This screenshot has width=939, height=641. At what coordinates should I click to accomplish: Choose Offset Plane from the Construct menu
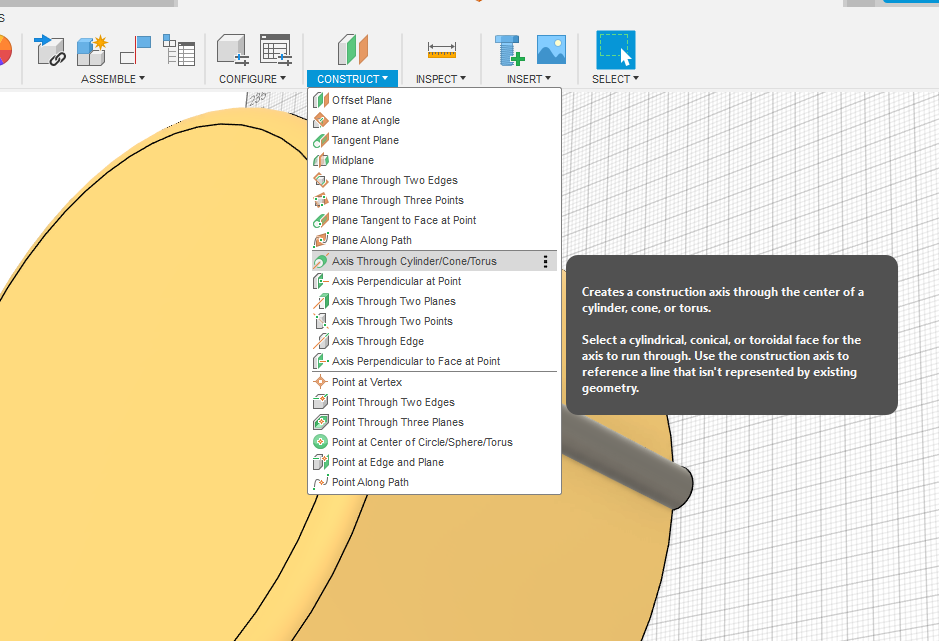click(x=362, y=100)
